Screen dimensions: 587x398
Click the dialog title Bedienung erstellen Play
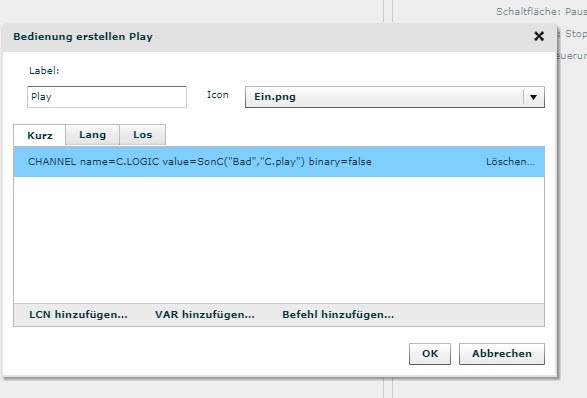pos(83,37)
